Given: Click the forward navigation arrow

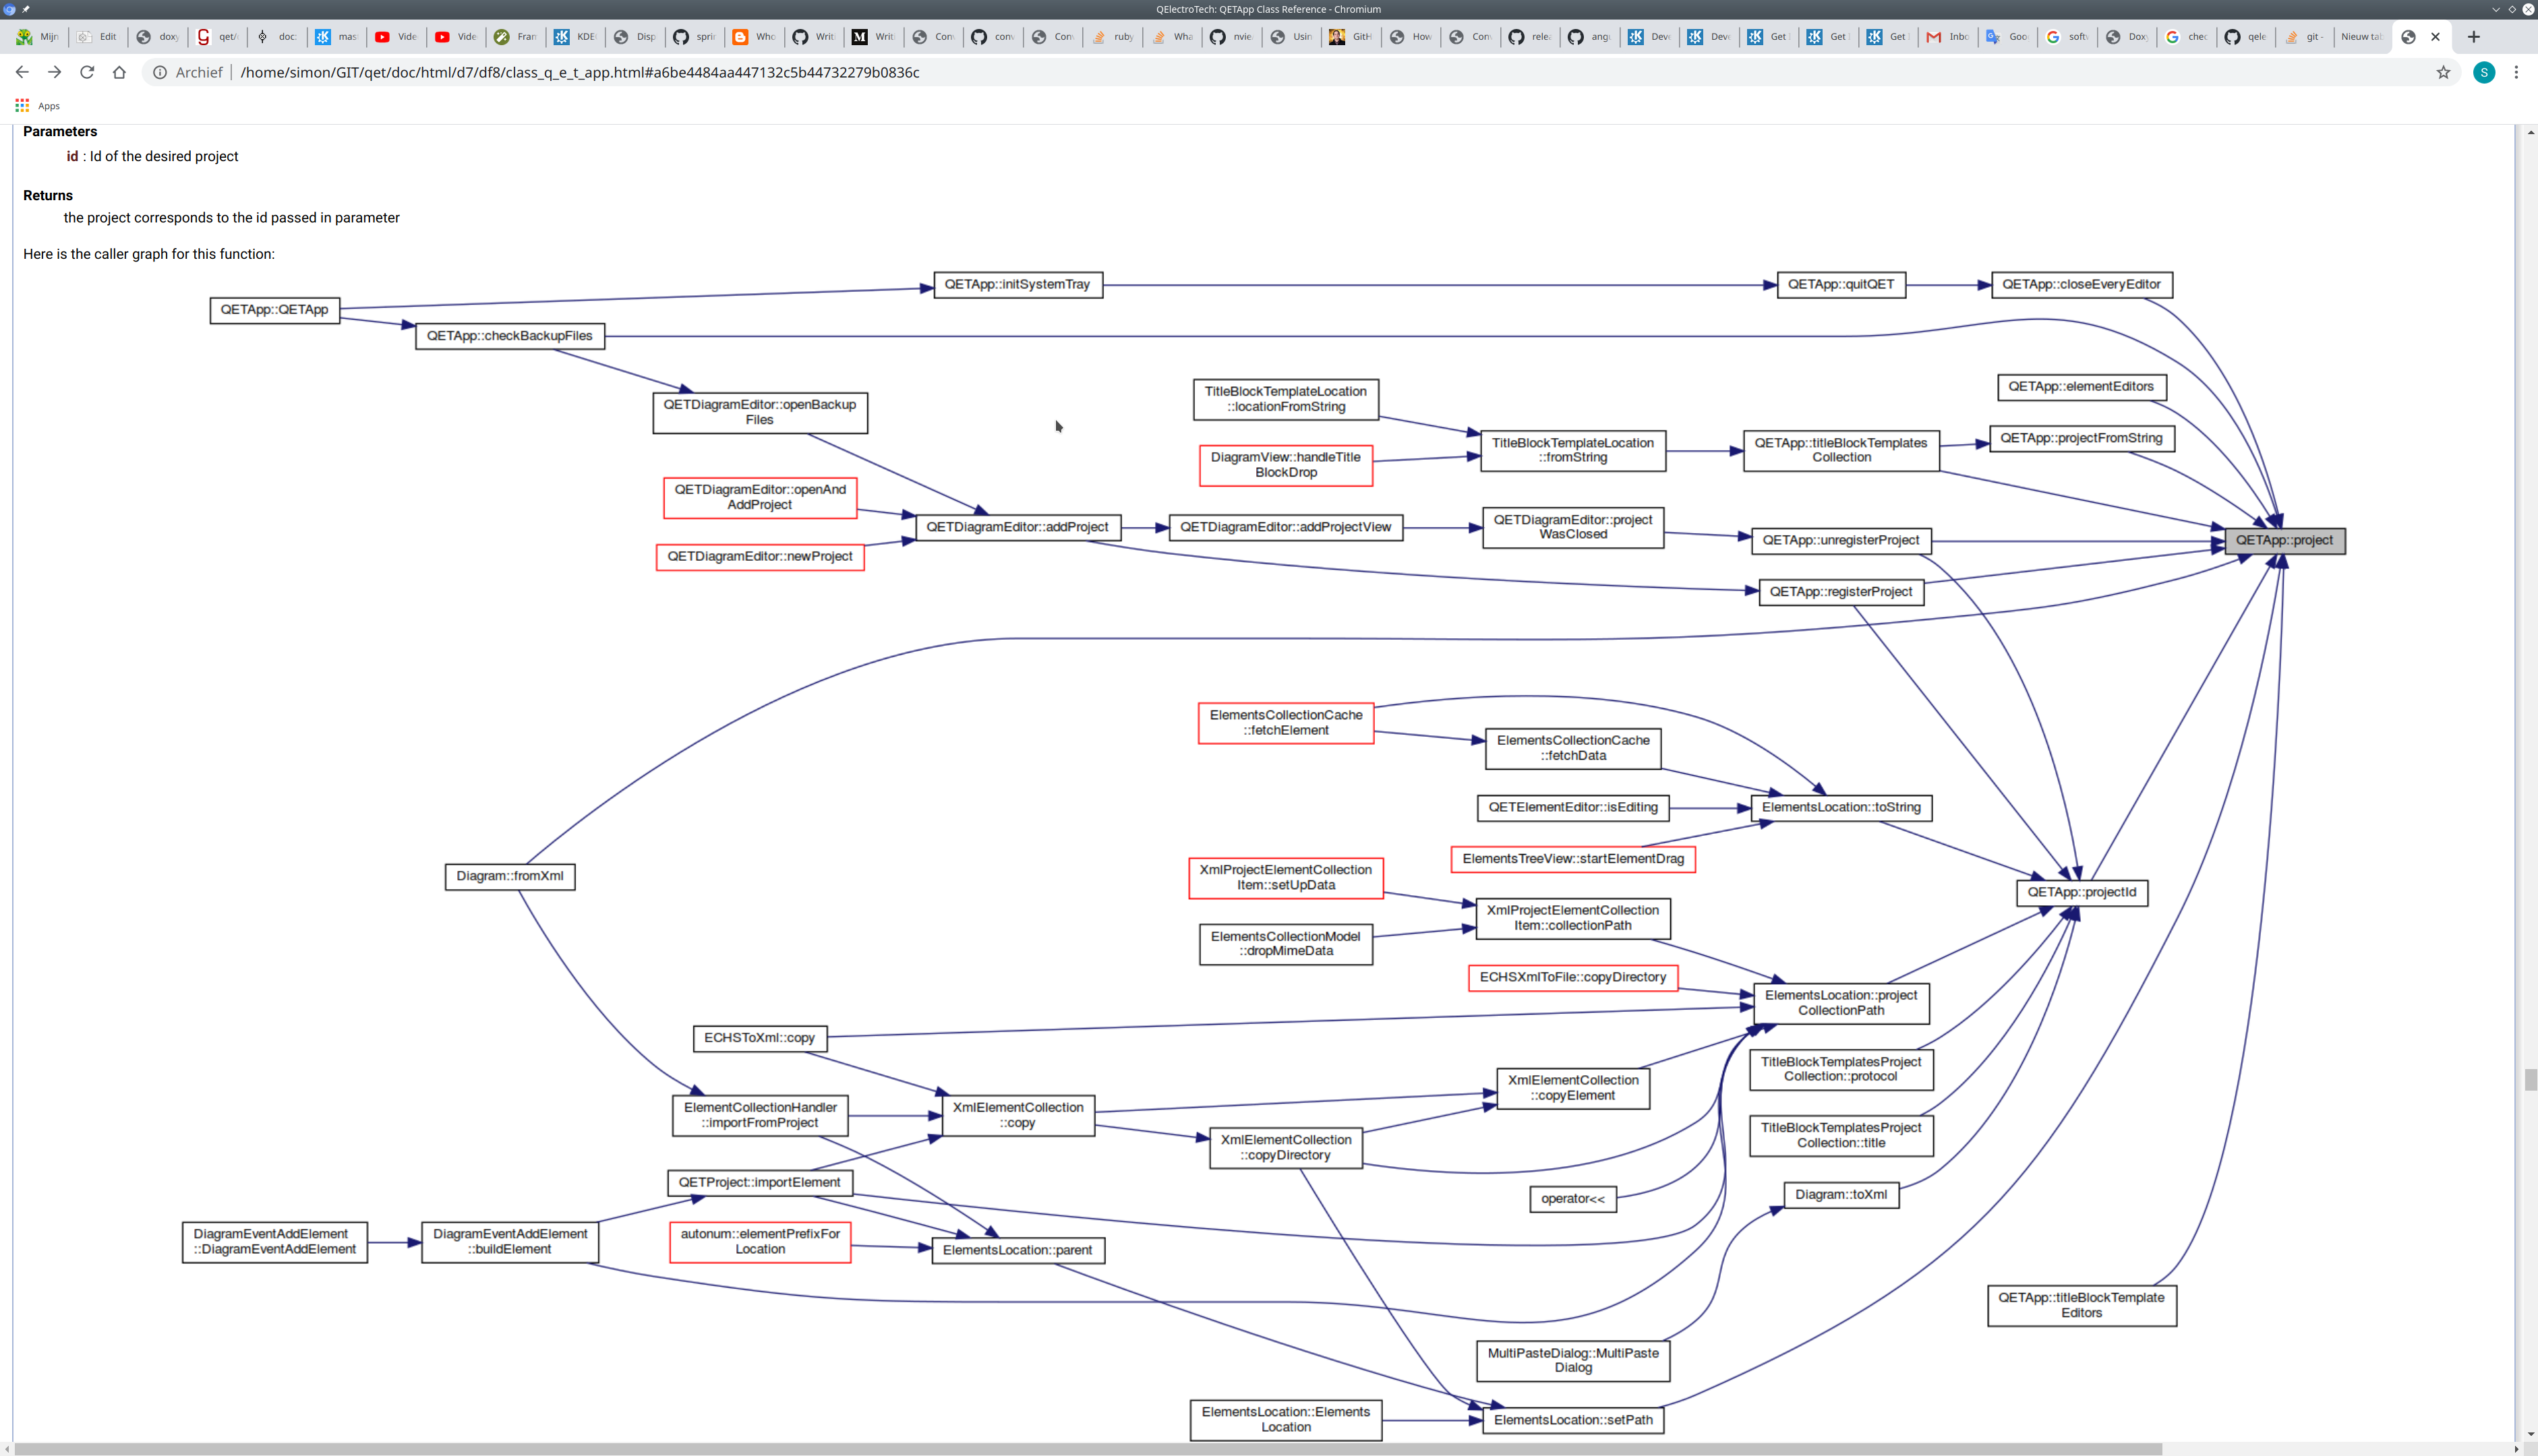Looking at the screenshot, I should pos(54,72).
